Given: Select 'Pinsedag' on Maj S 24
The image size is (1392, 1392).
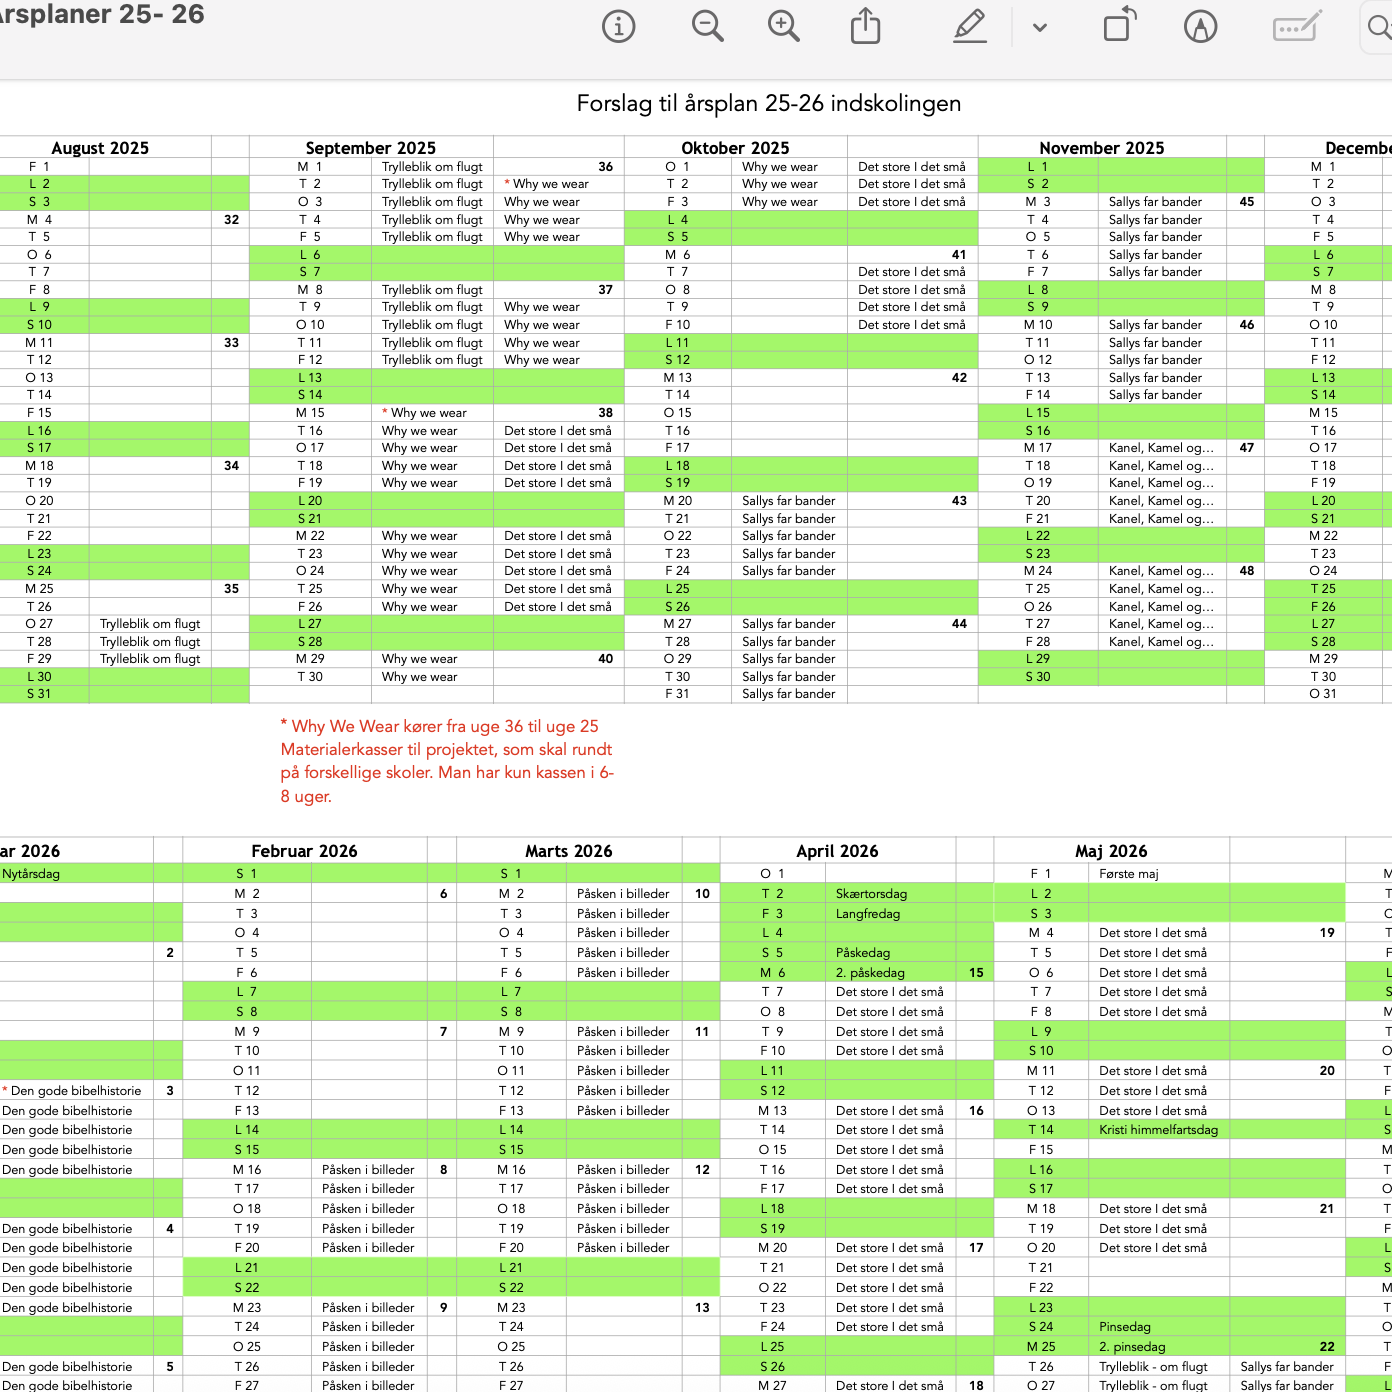Looking at the screenshot, I should click(x=1125, y=1327).
